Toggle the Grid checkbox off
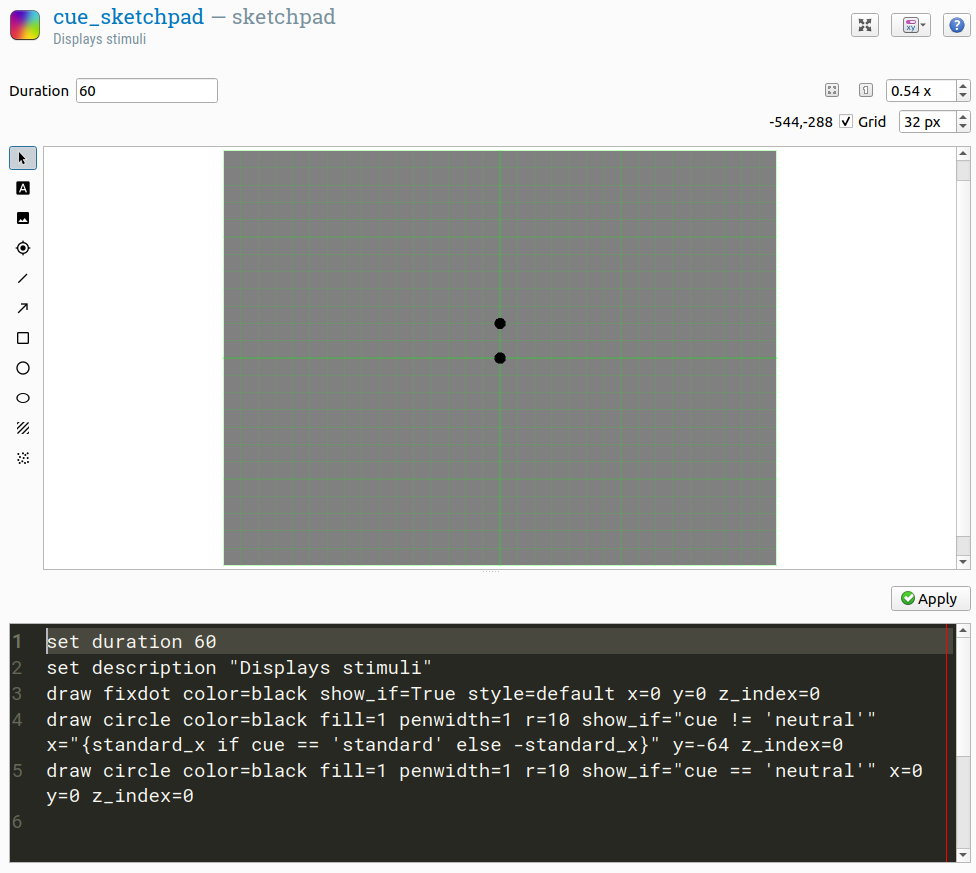 tap(846, 121)
